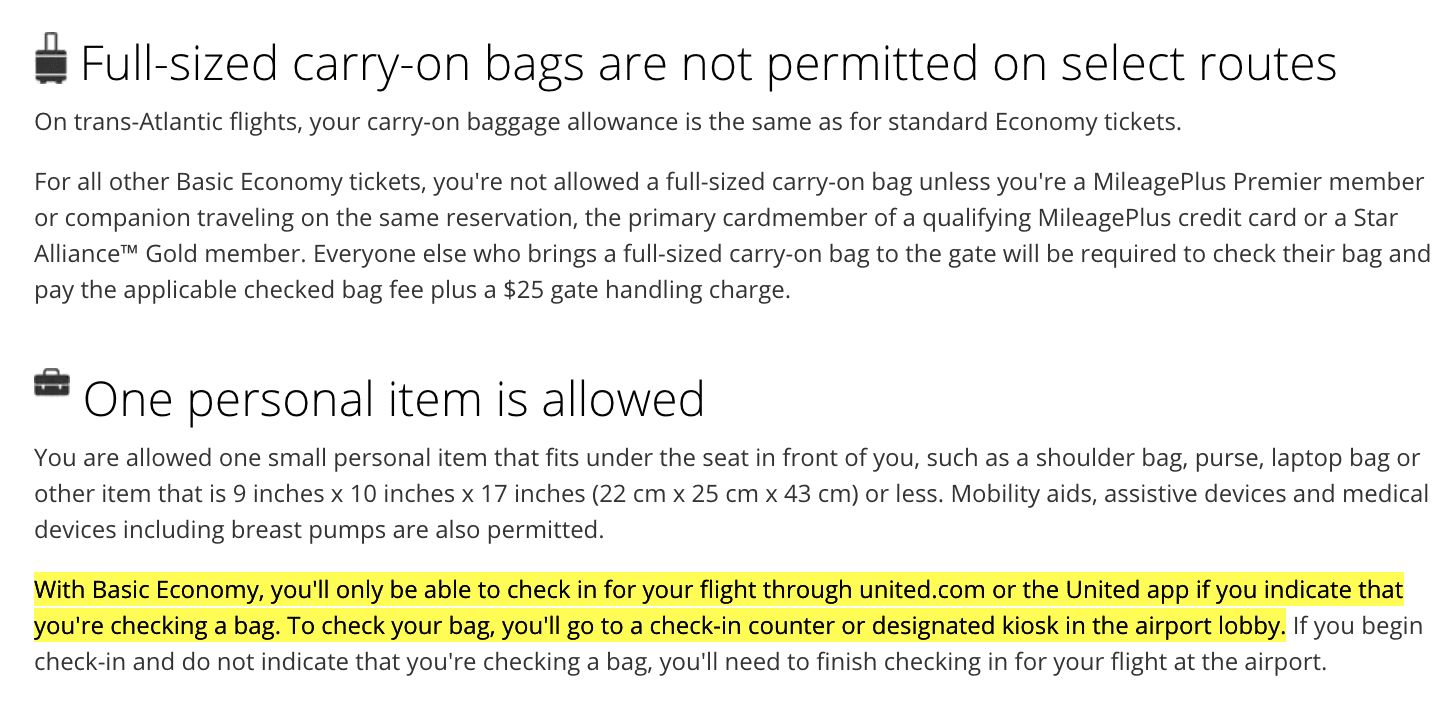1452x706 pixels.
Task: Click the briefcase icon beside personal item heading
Action: [x=52, y=384]
